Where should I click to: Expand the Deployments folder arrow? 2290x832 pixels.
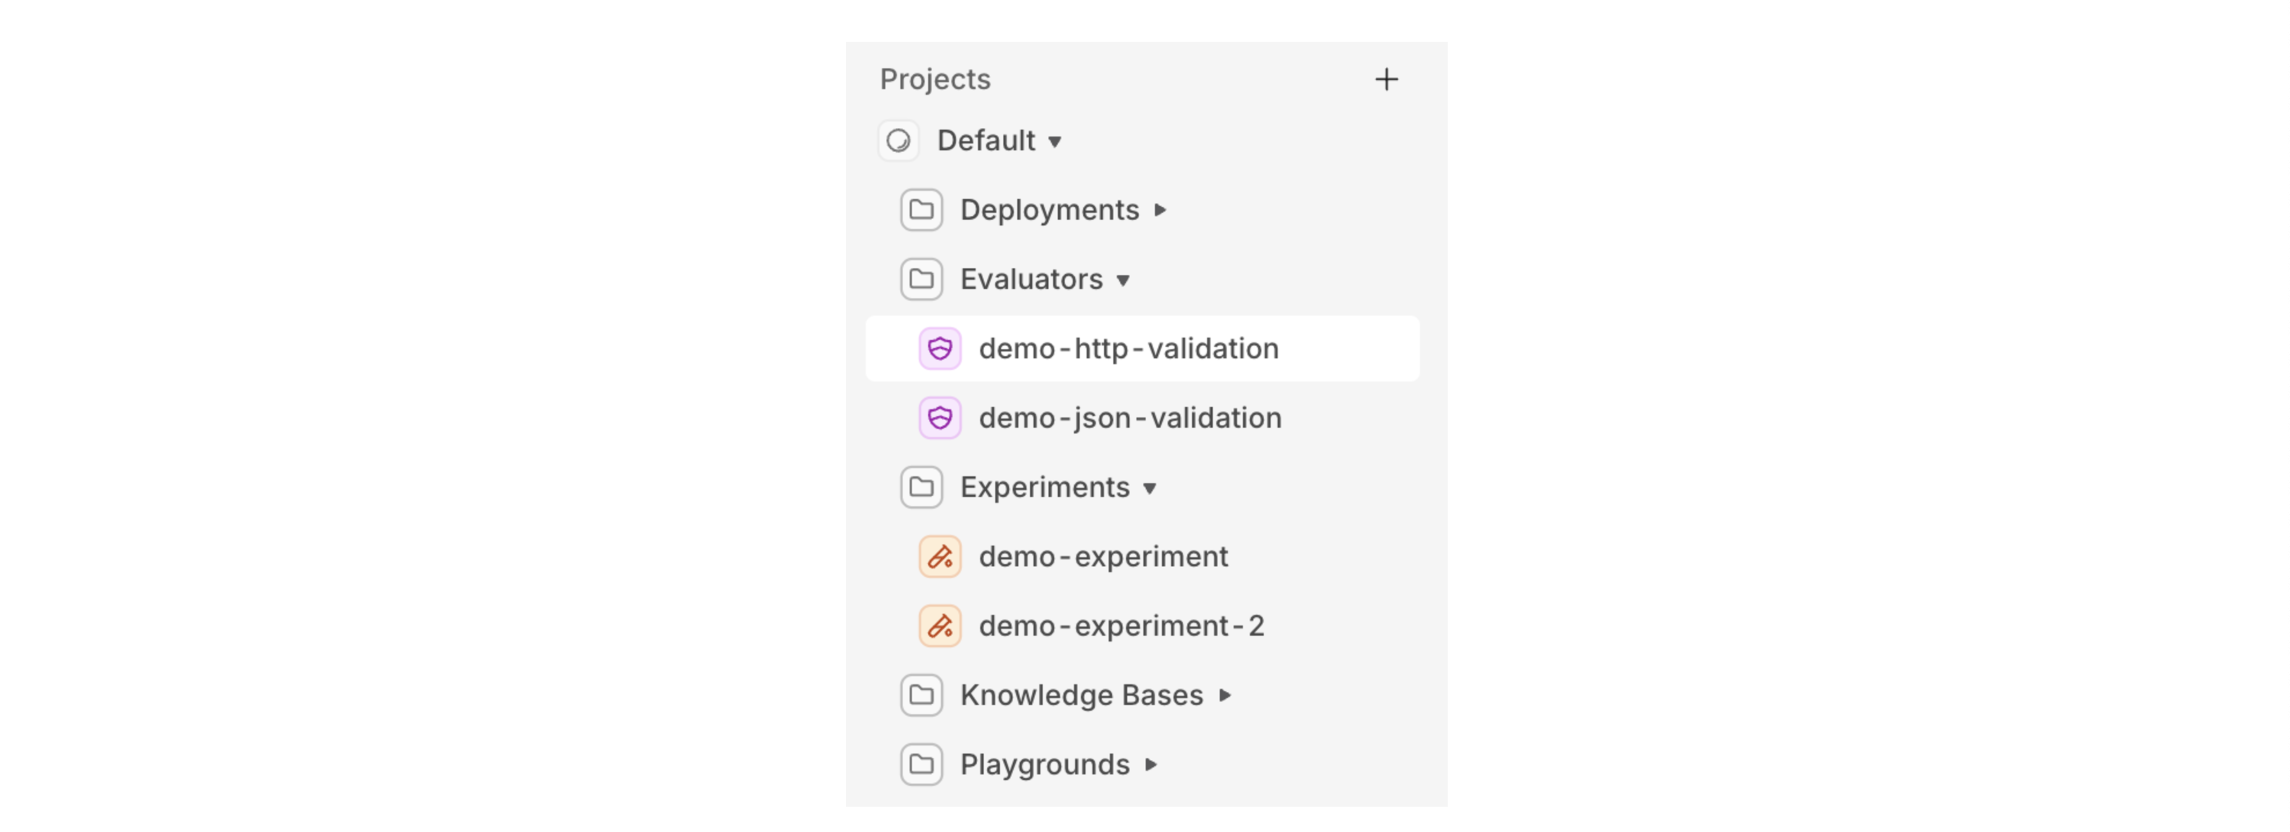point(1160,210)
